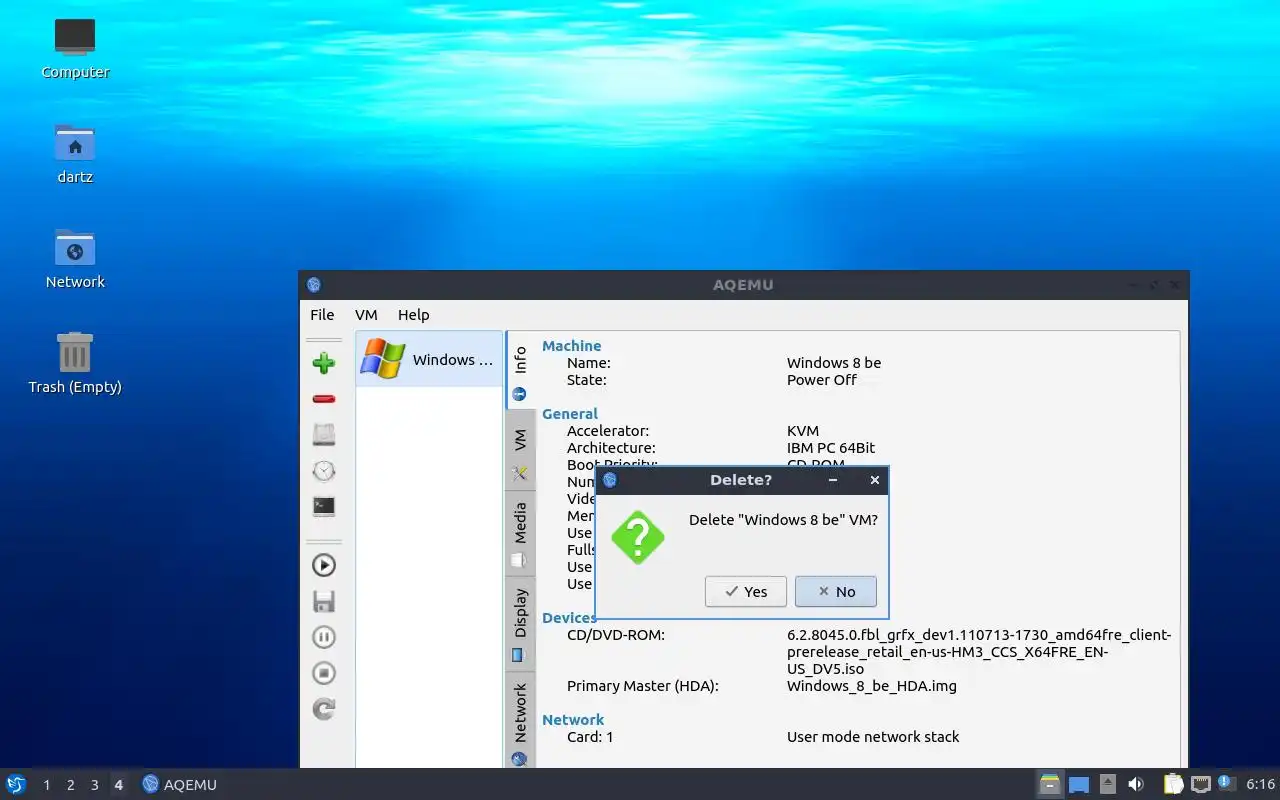The width and height of the screenshot is (1280, 800).
Task: Click the wired network tray icon
Action: pos(1201,784)
